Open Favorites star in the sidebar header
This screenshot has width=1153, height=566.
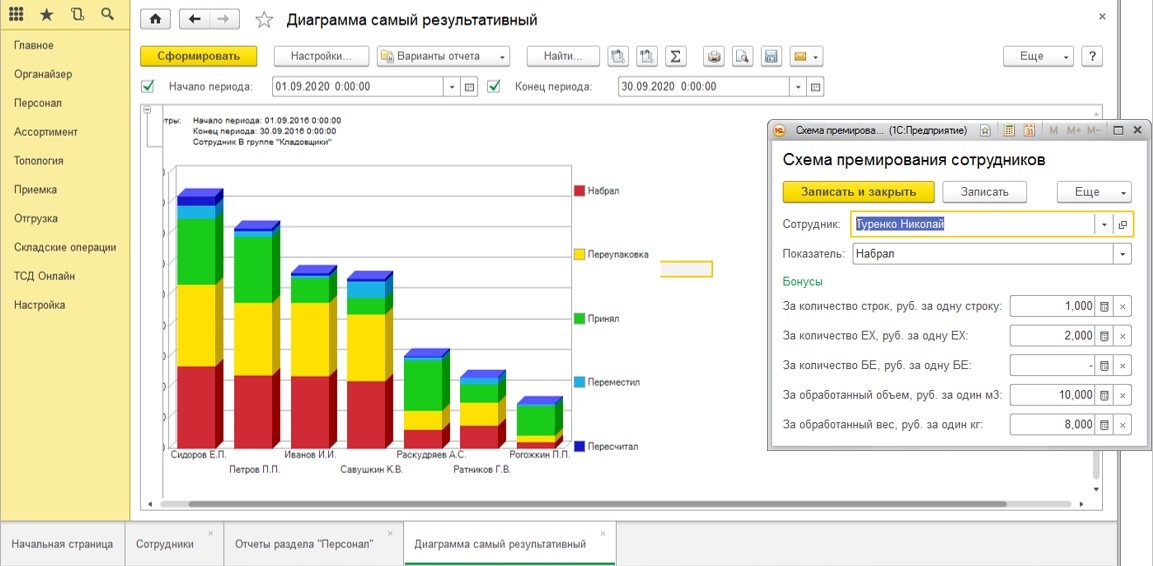point(47,14)
